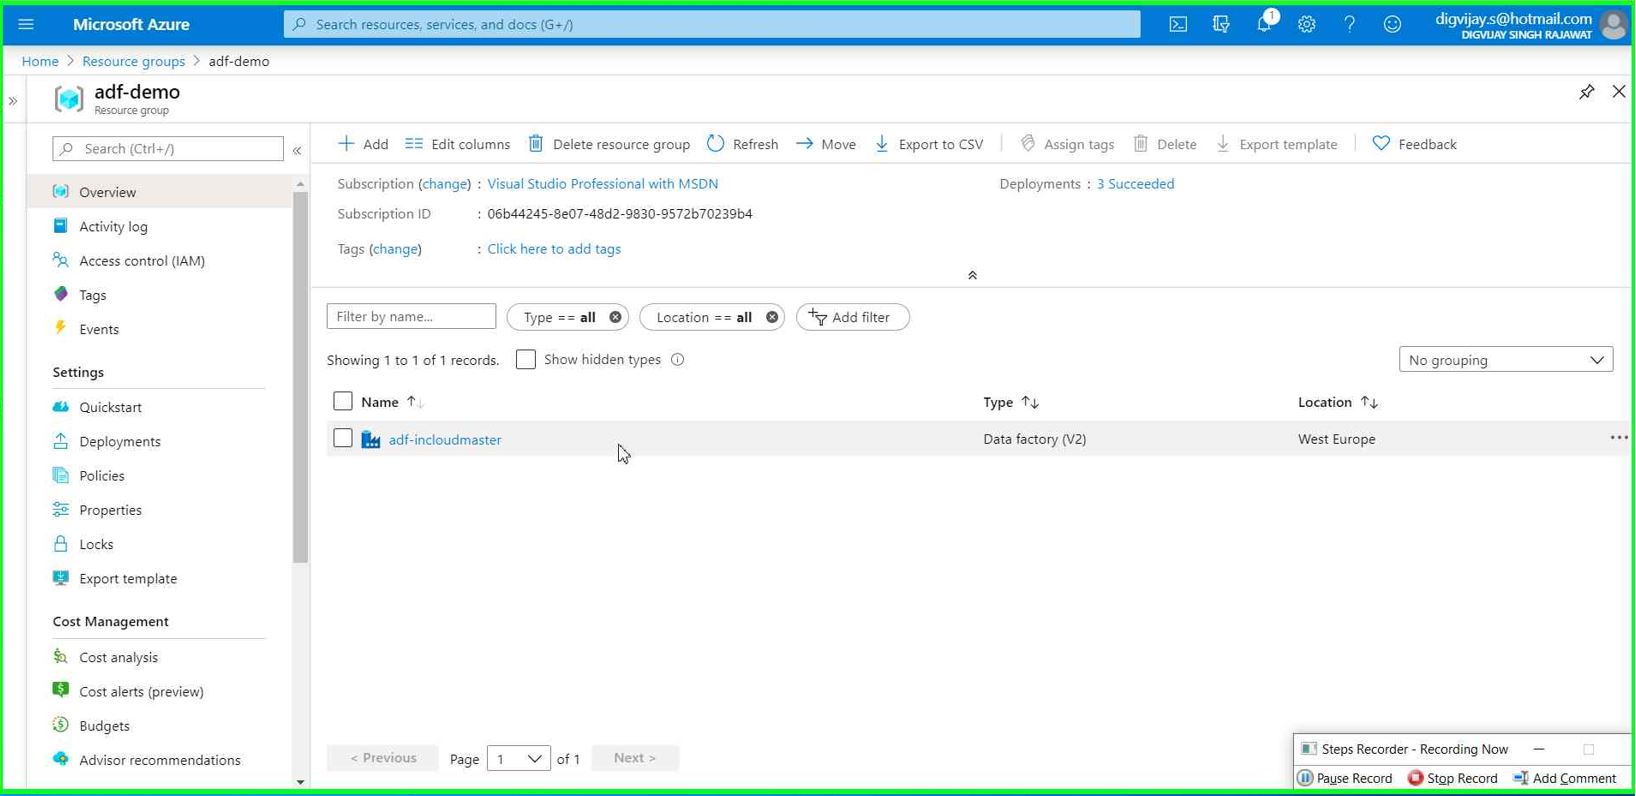Open the page number dropdown
Viewport: 1636px width, 796px height.
tap(518, 759)
